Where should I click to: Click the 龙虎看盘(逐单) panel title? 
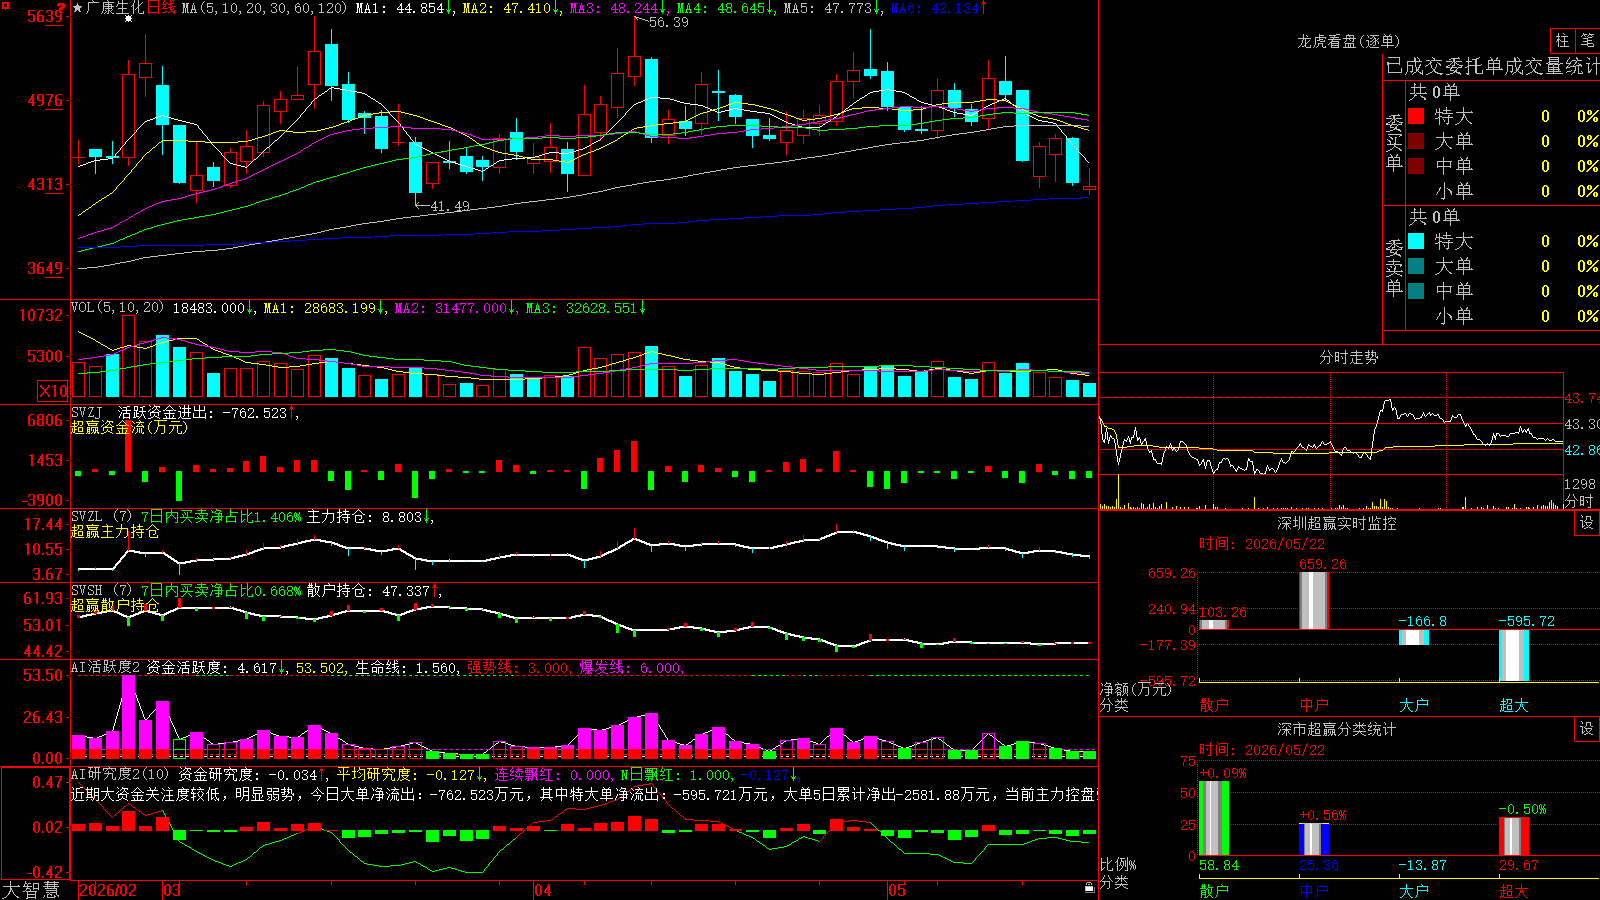[1348, 41]
